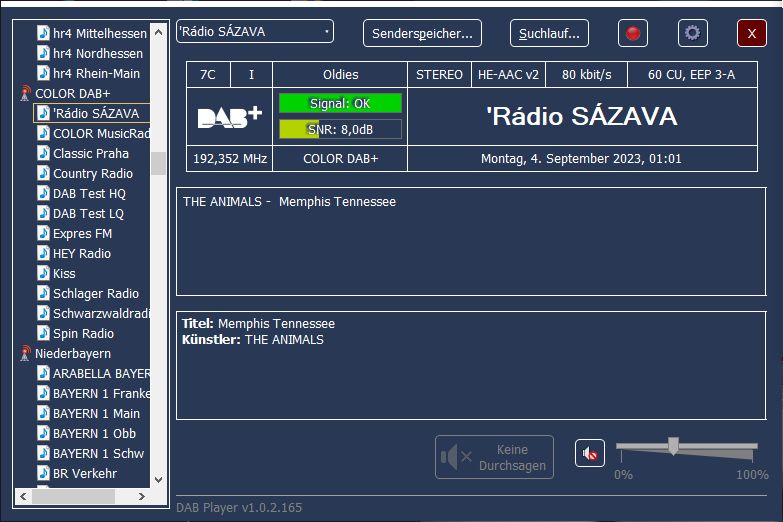Select Classic Praha station
The width and height of the screenshot is (783, 522).
tap(91, 153)
